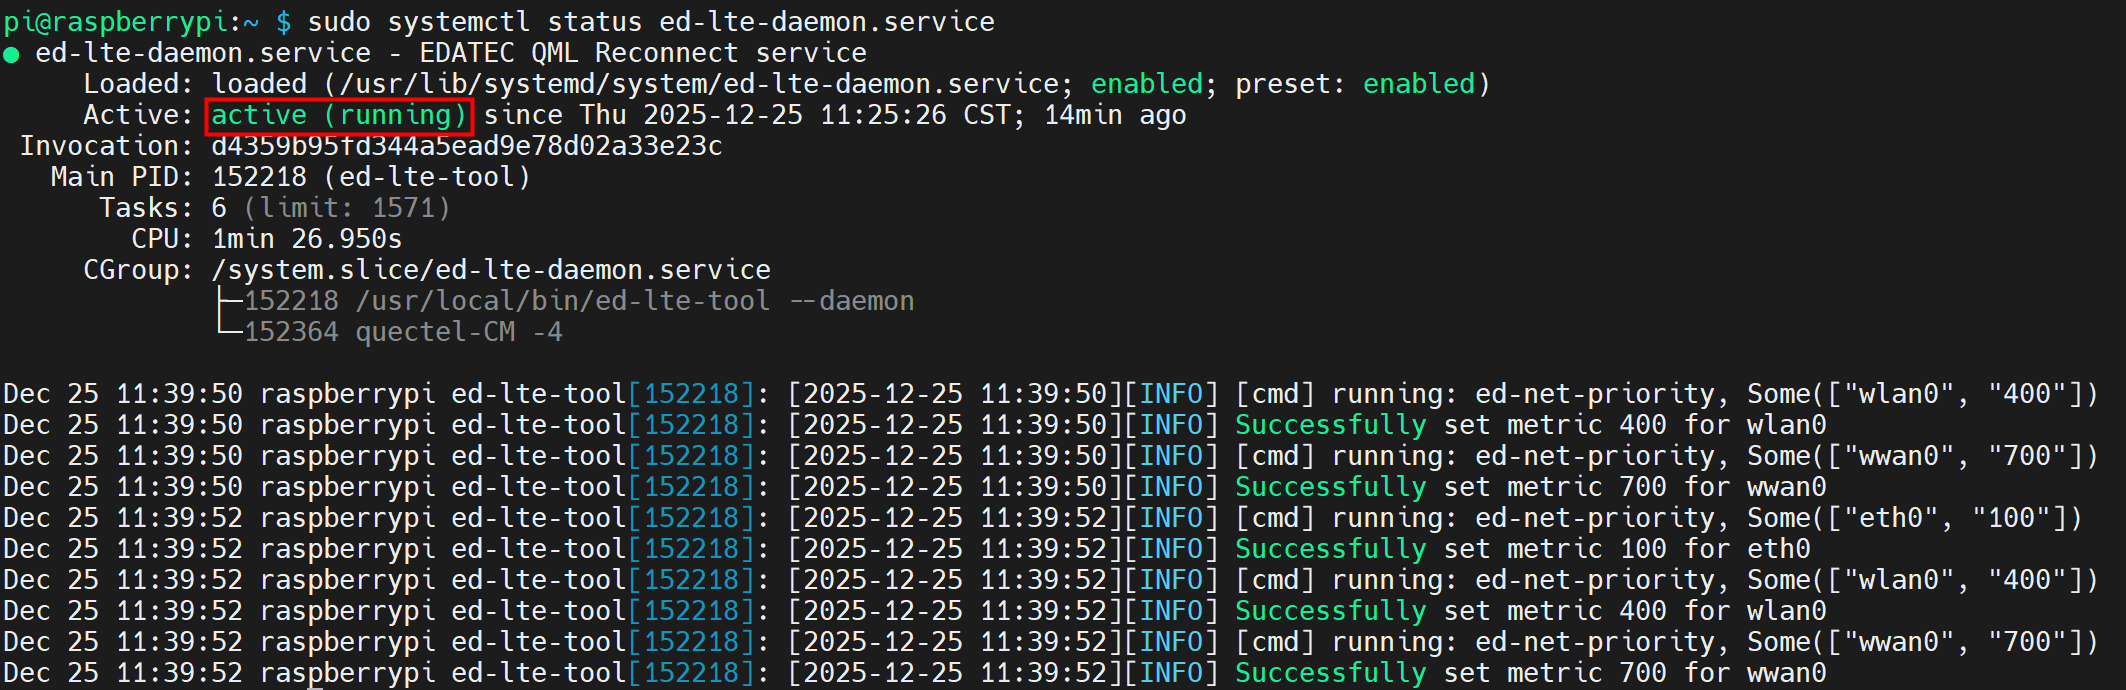Click the "14min ago" uptime text

pos(1114,115)
